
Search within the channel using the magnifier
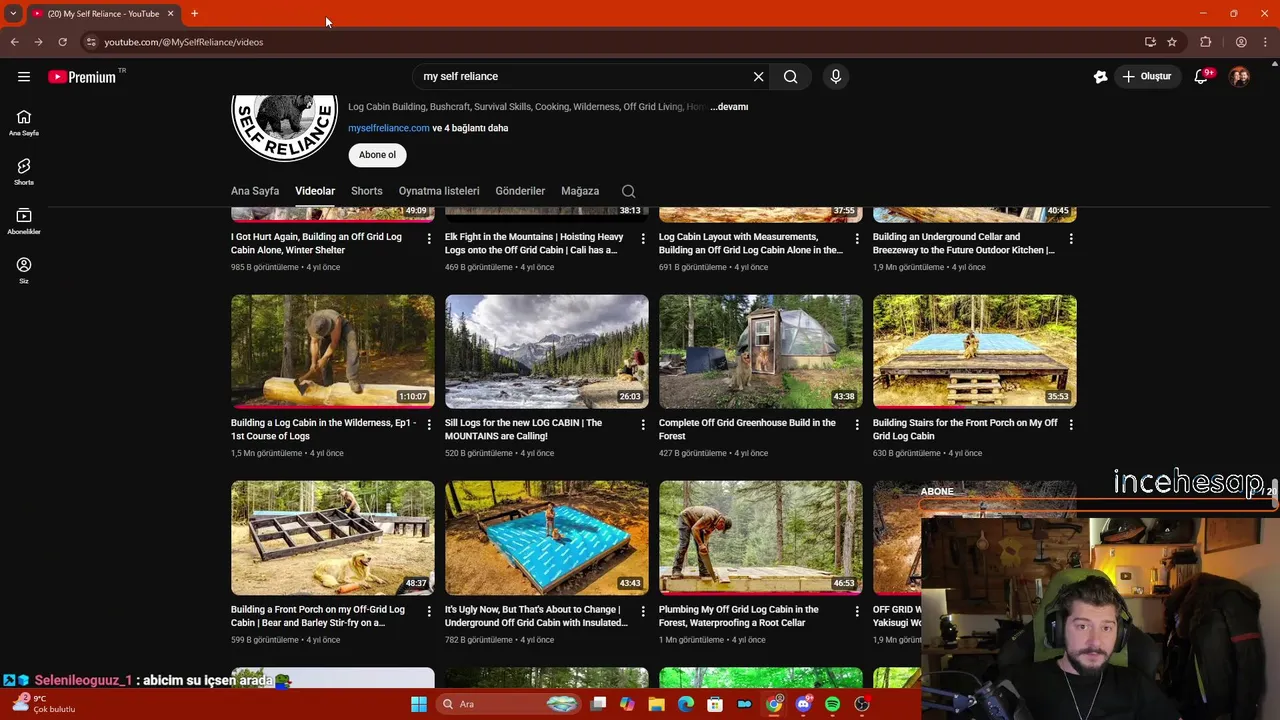pyautogui.click(x=628, y=191)
